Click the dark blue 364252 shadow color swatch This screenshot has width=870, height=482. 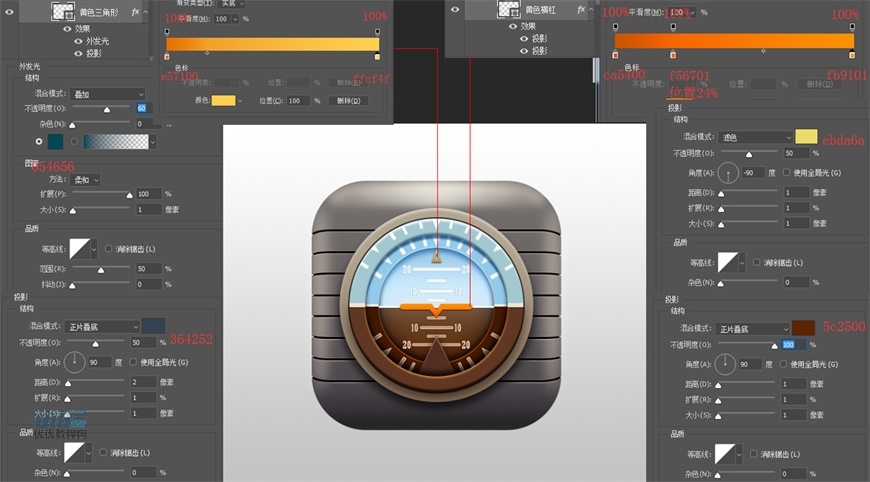154,326
